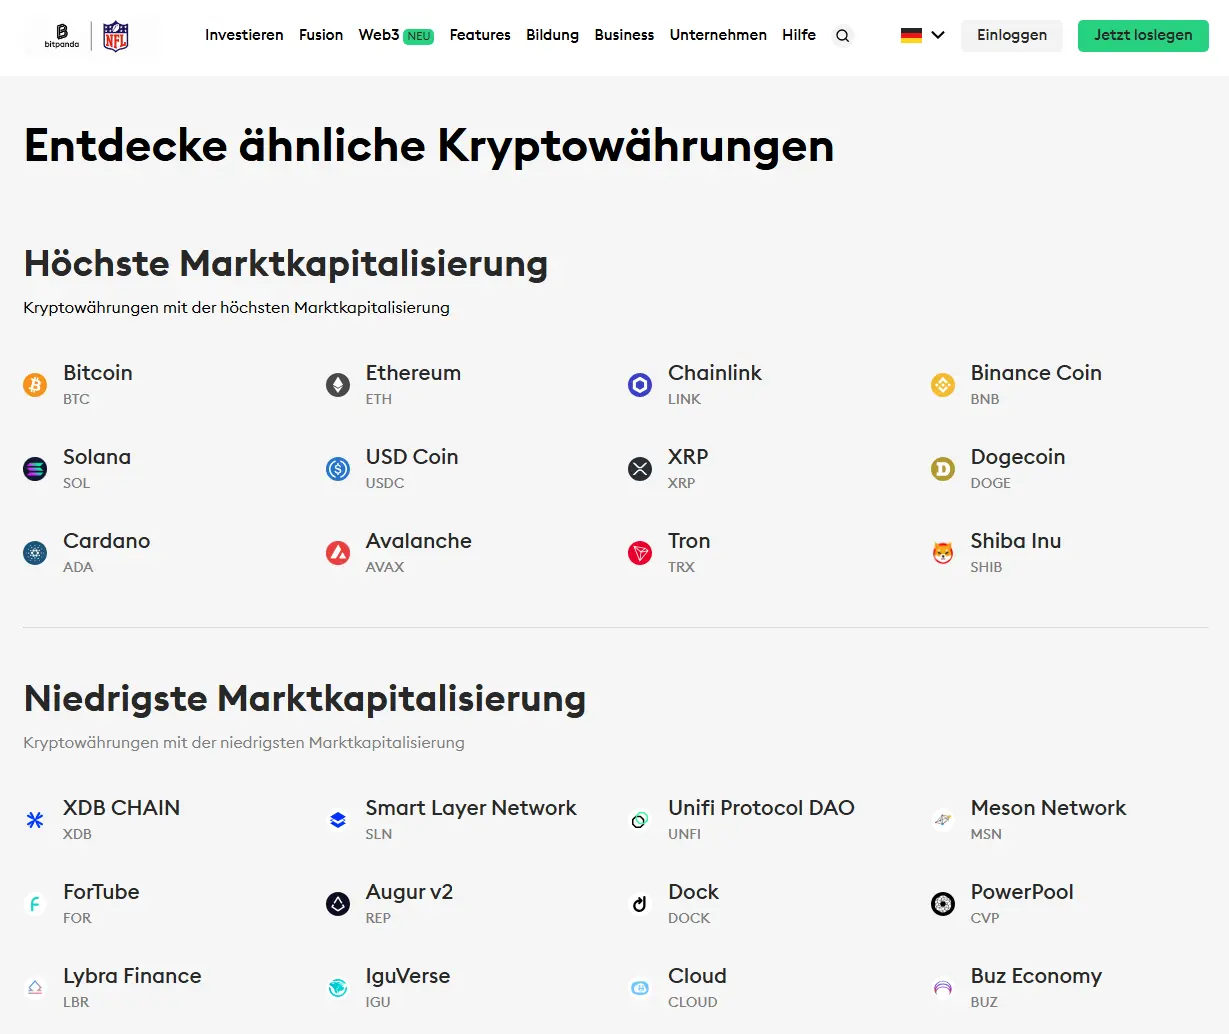This screenshot has height=1034, width=1229.
Task: Open the Augur v2 name link
Action: [x=409, y=892]
